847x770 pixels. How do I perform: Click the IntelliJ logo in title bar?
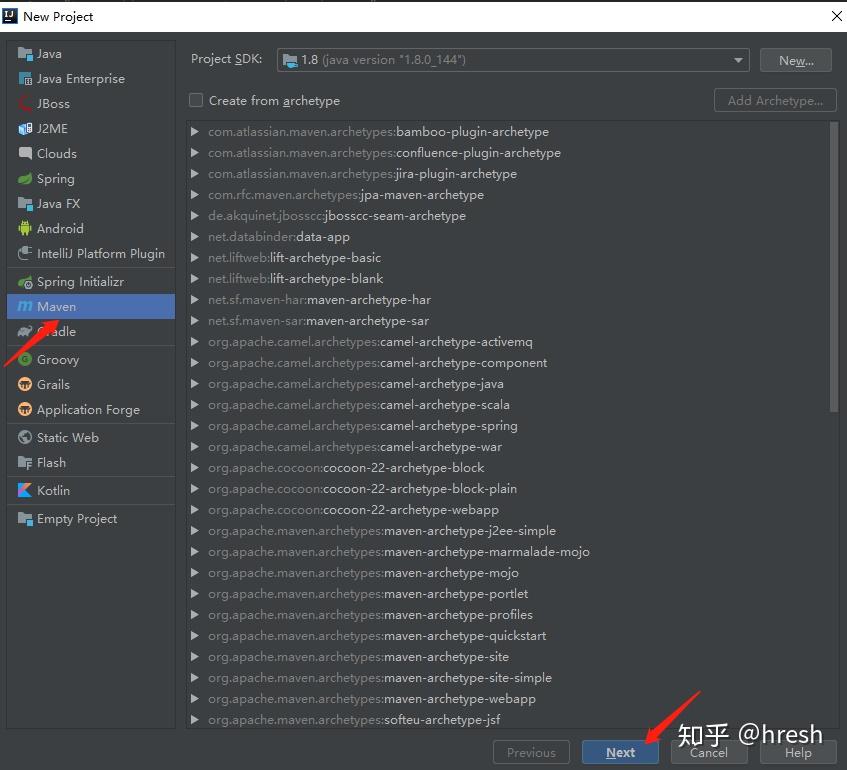tap(10, 16)
